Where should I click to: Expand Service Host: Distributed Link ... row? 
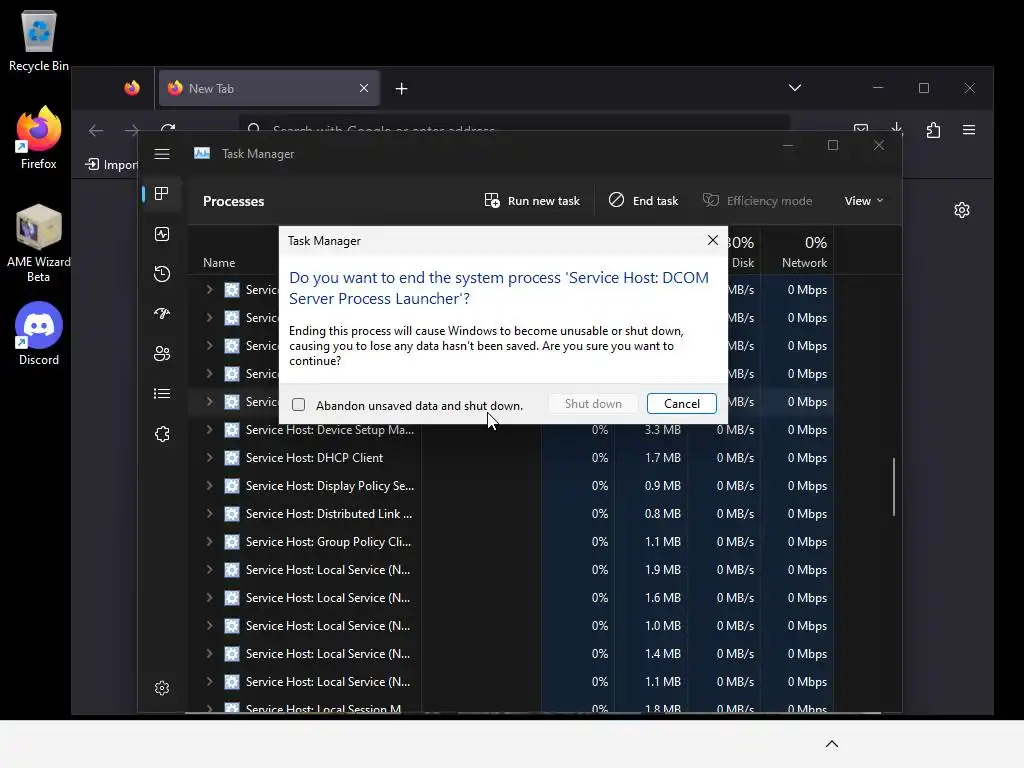[210, 514]
